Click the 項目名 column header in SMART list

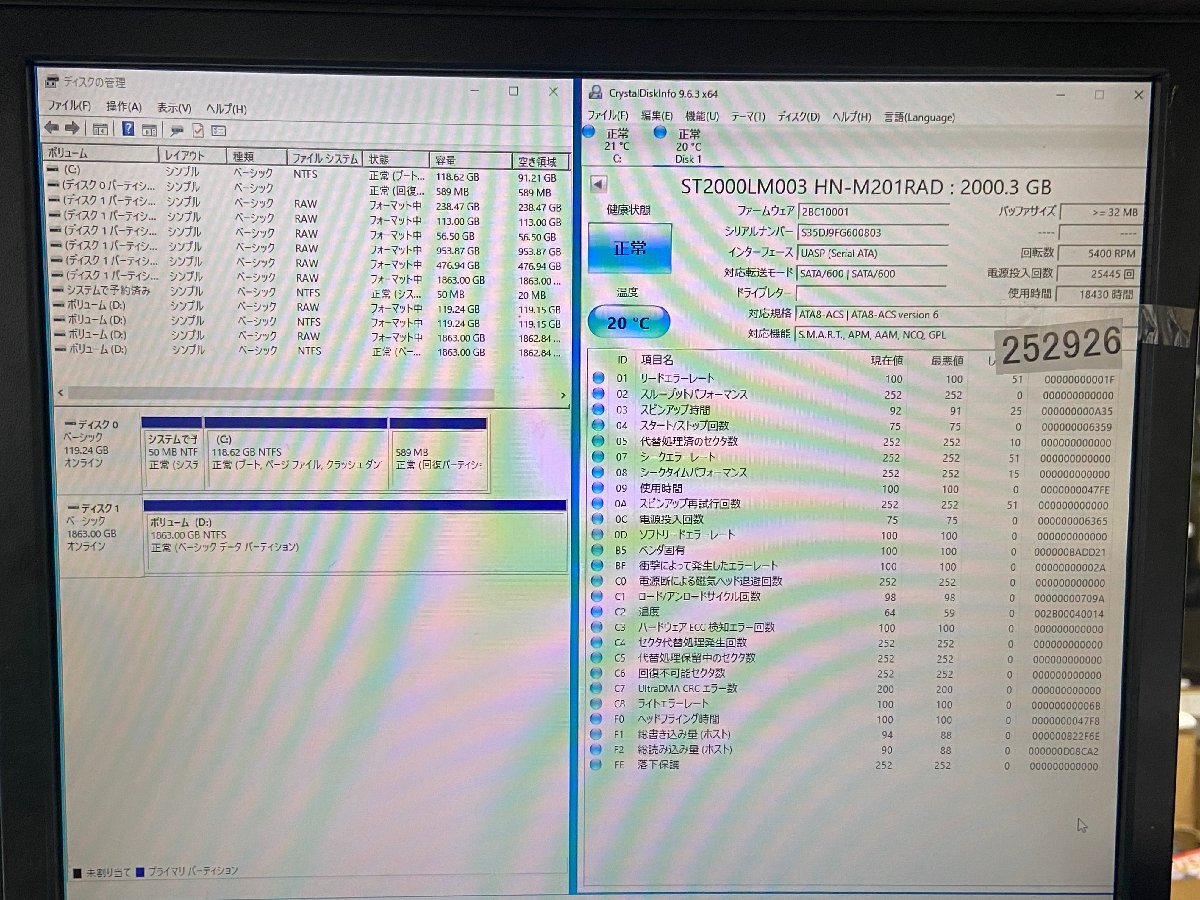656,359
